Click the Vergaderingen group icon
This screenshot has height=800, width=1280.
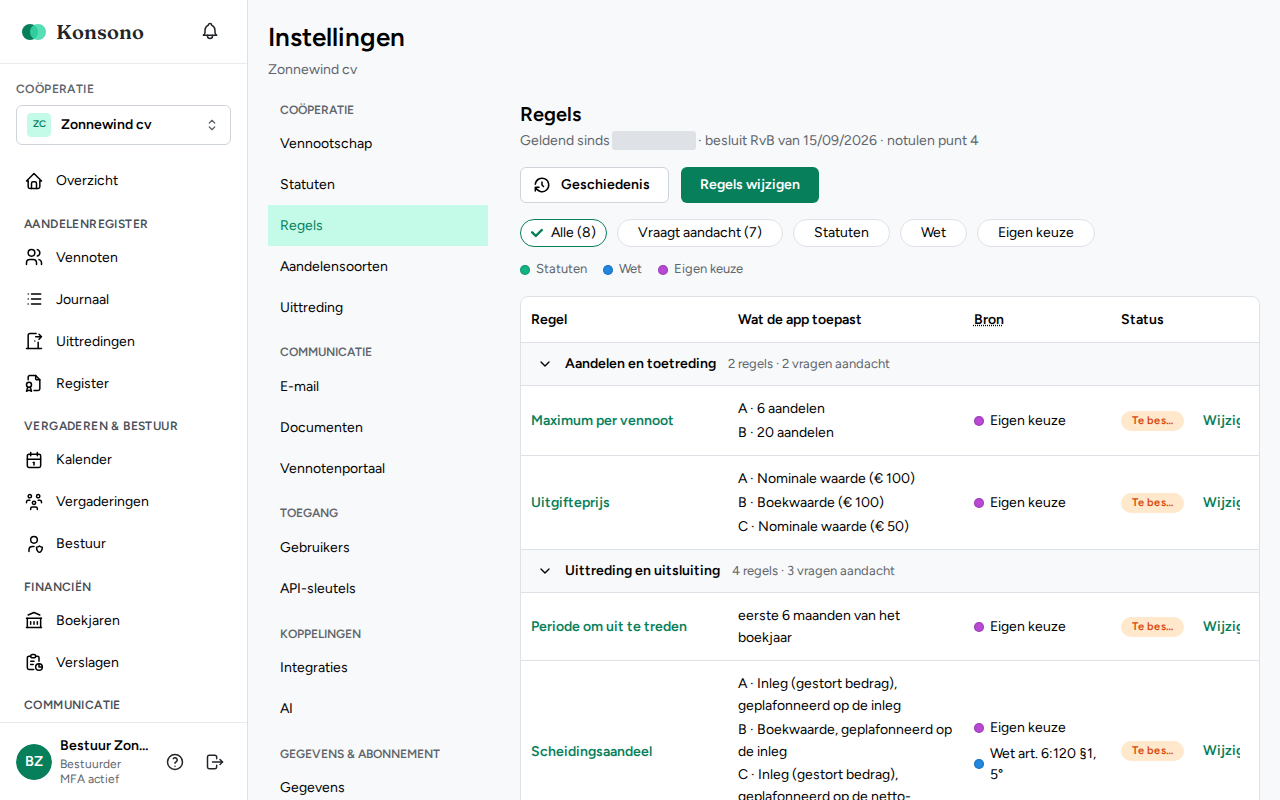[x=35, y=502]
